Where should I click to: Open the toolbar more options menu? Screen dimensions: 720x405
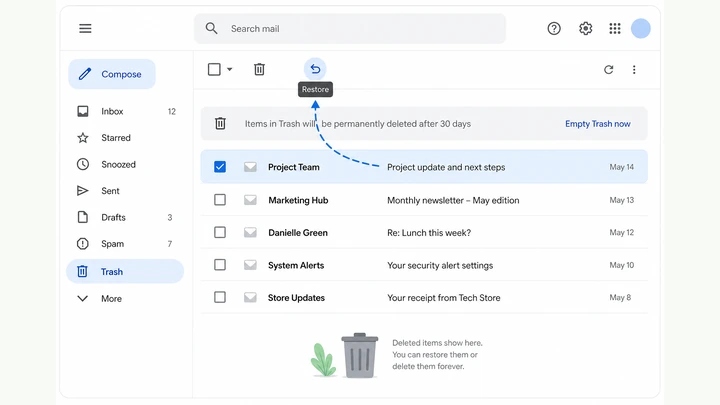point(634,69)
